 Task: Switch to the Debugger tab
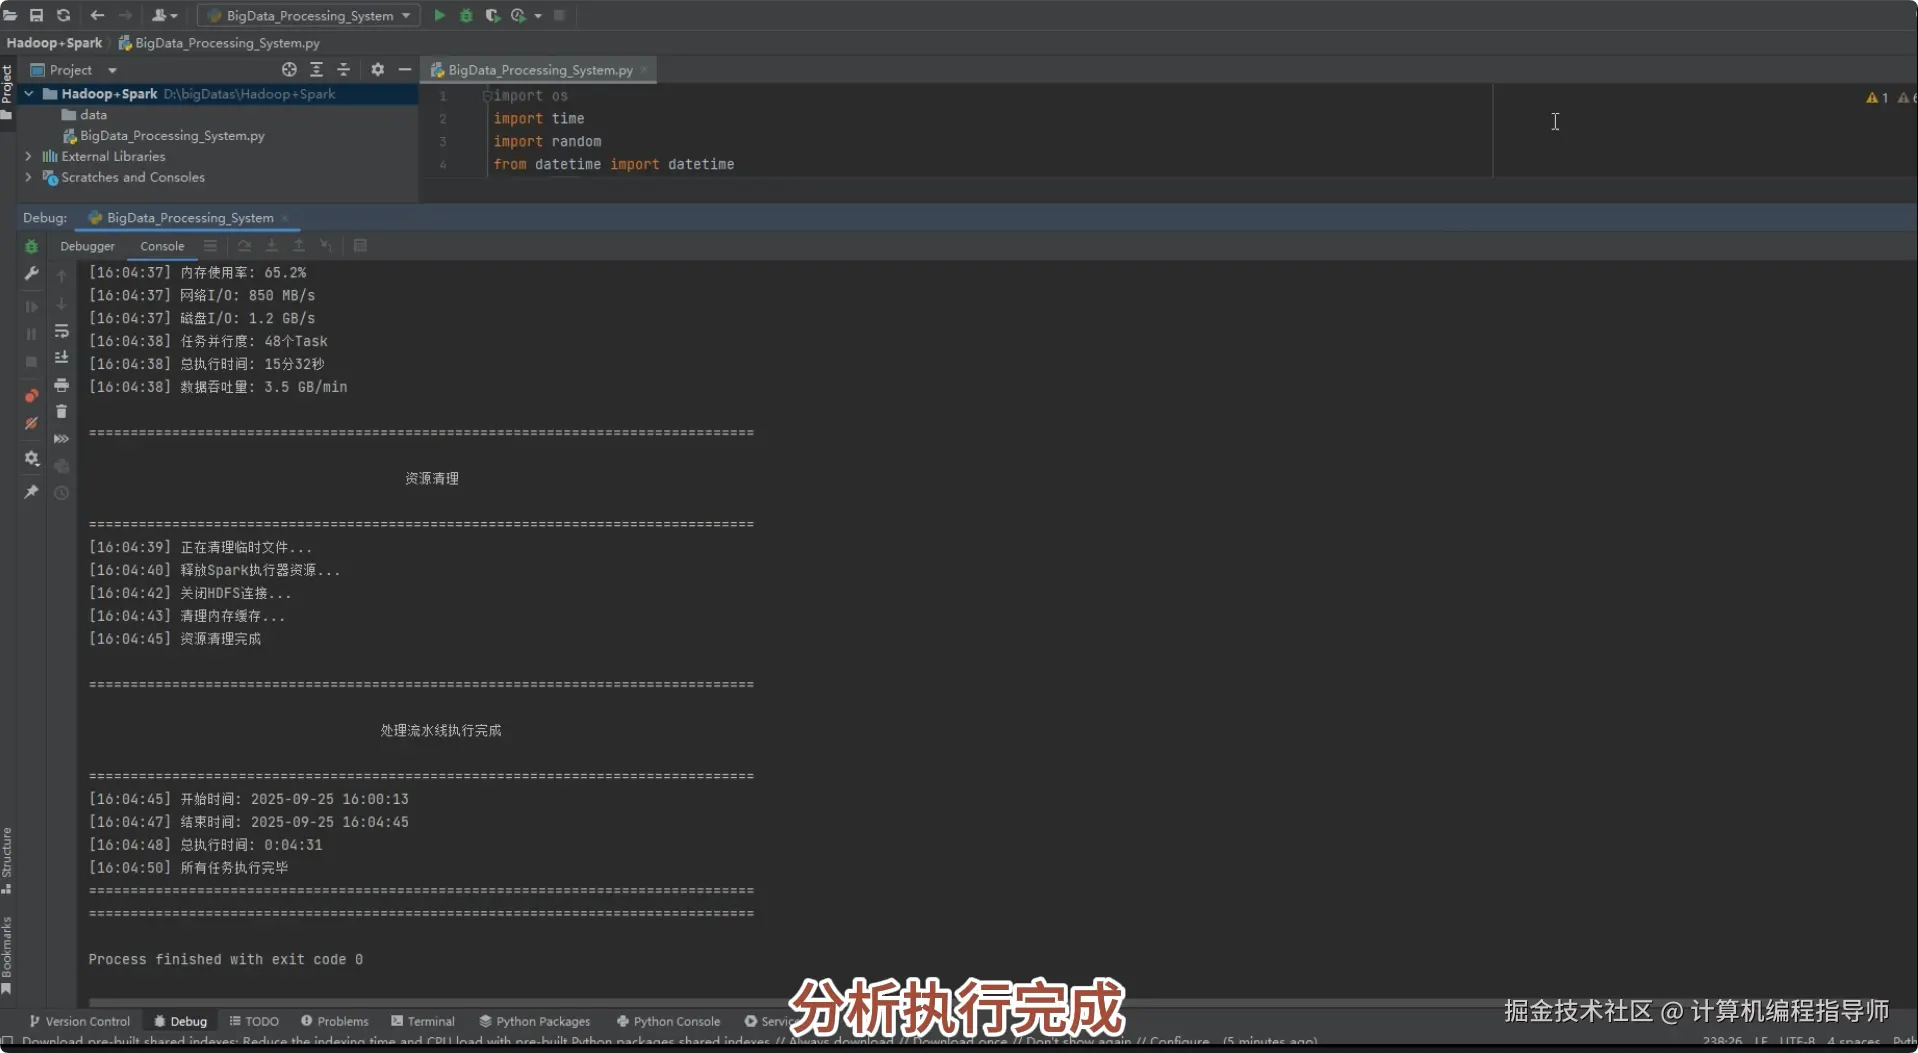pyautogui.click(x=87, y=246)
